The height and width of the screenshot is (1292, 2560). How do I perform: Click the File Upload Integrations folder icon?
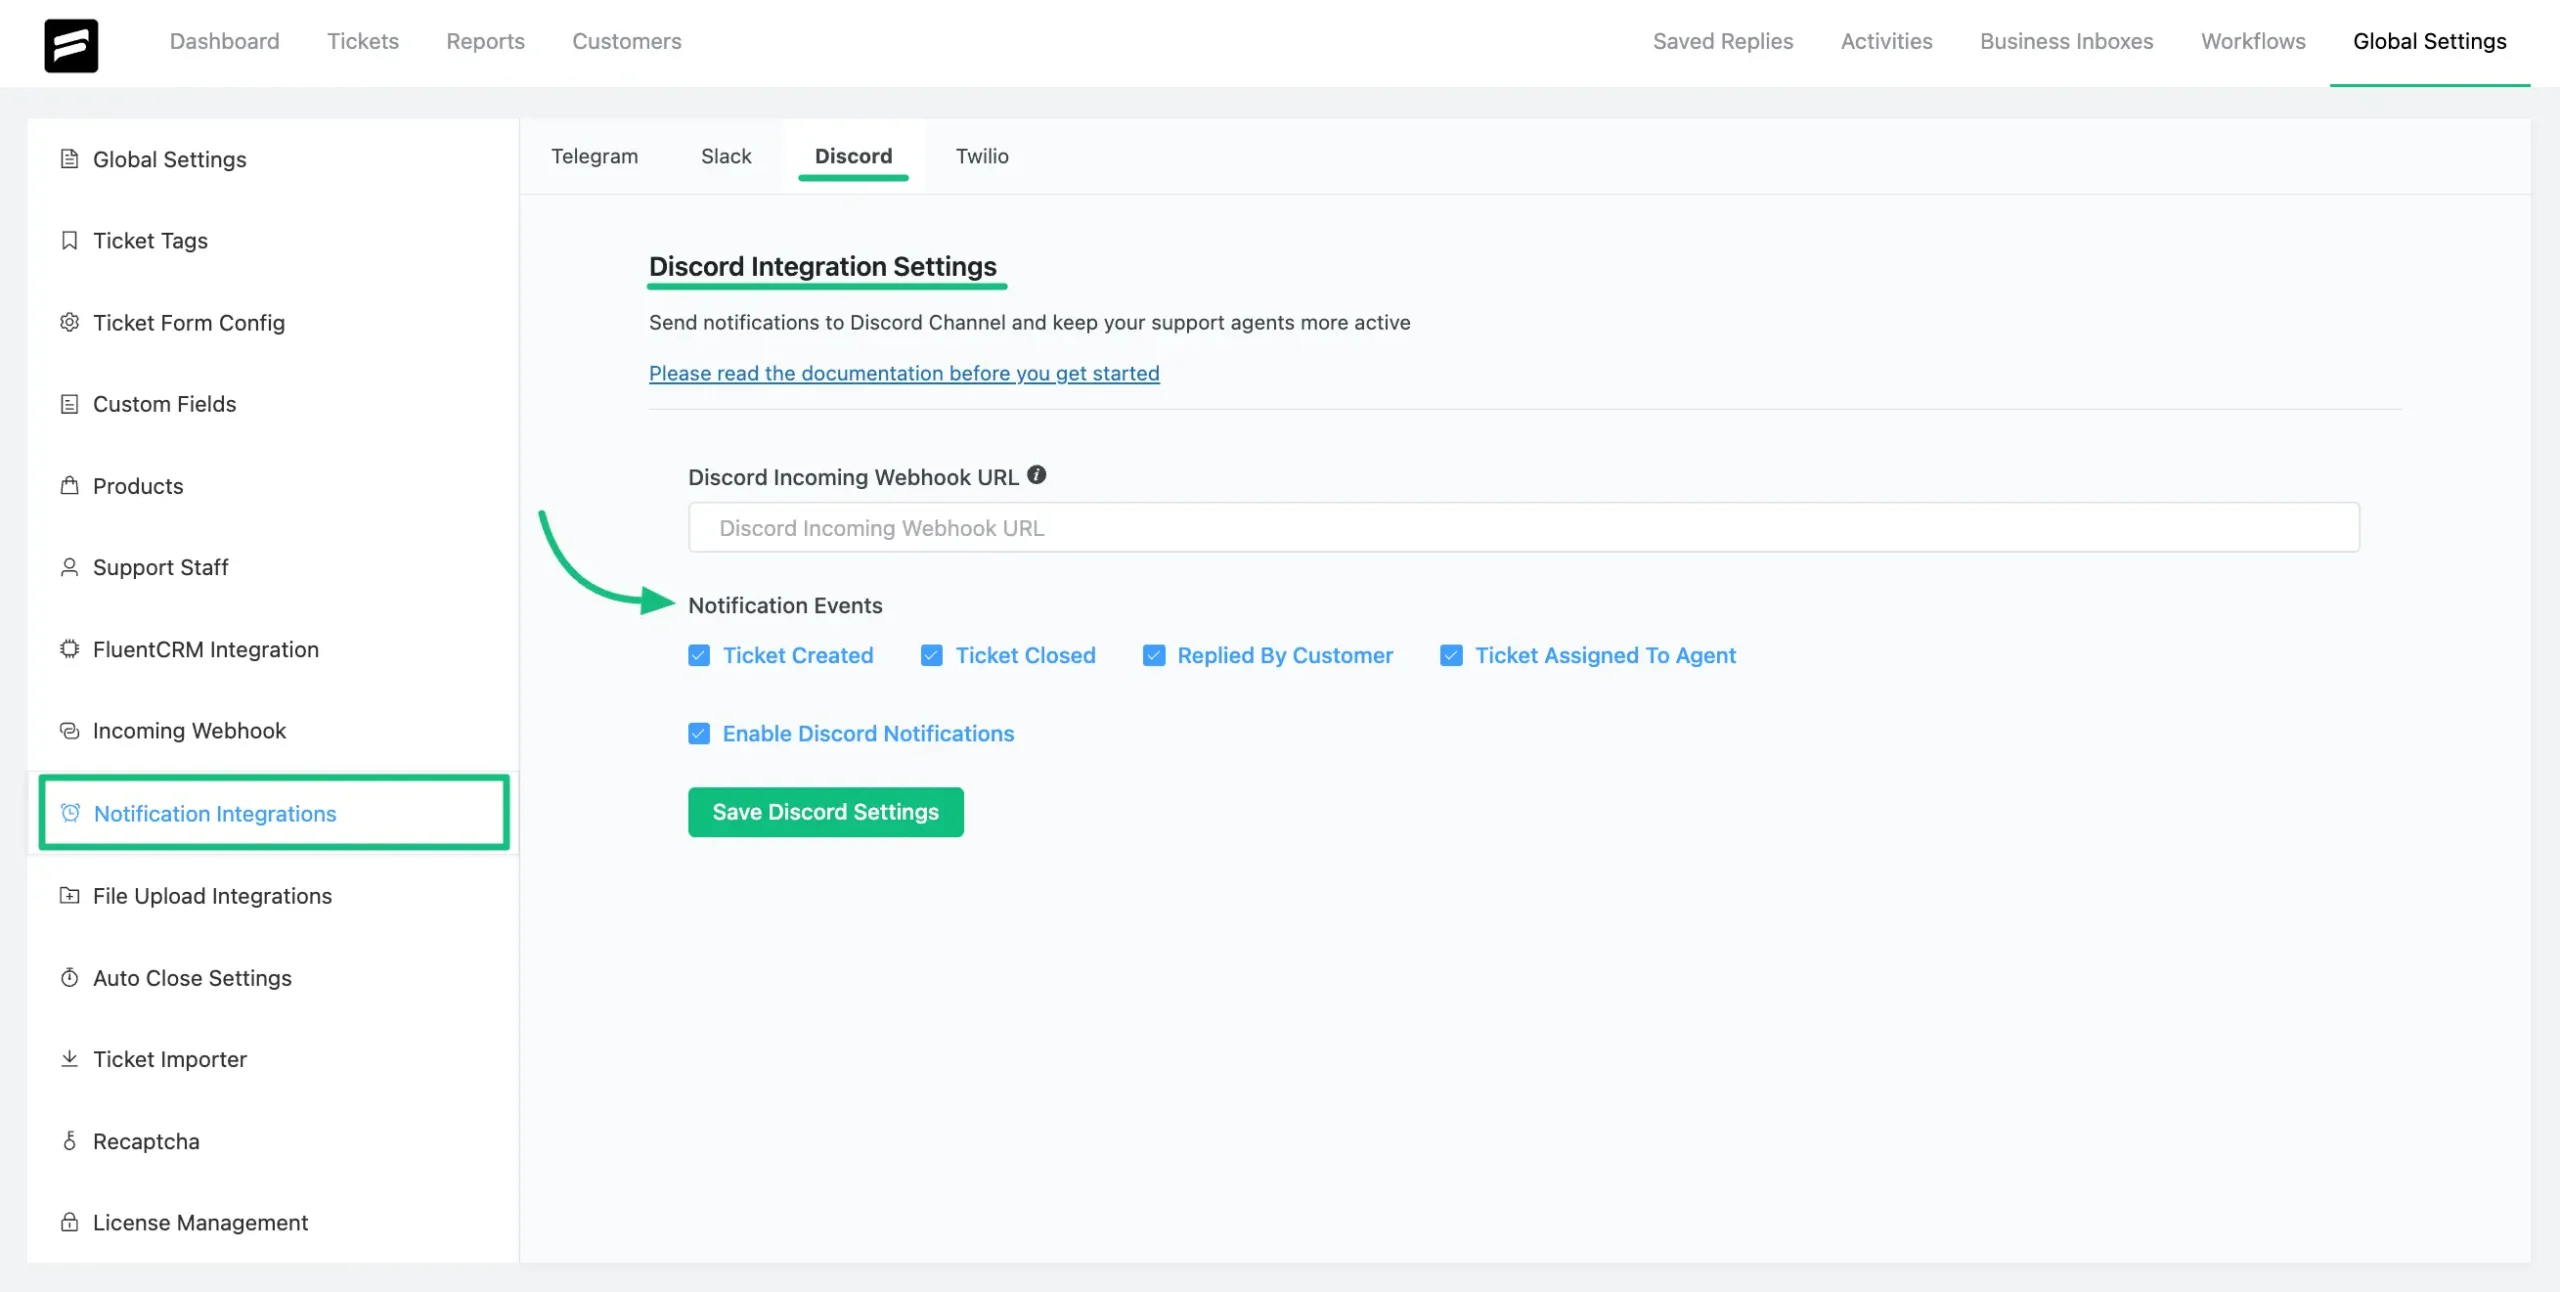point(69,895)
